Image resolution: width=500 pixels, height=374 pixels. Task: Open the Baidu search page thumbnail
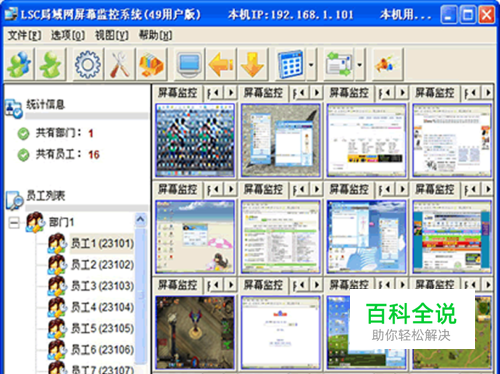pos(281,333)
